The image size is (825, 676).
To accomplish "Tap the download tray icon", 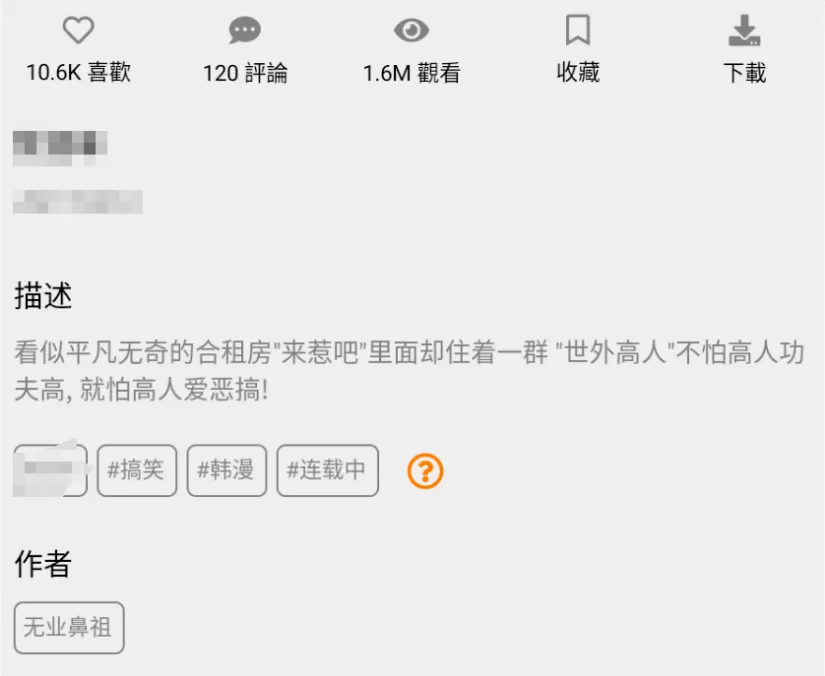I will pos(744,30).
